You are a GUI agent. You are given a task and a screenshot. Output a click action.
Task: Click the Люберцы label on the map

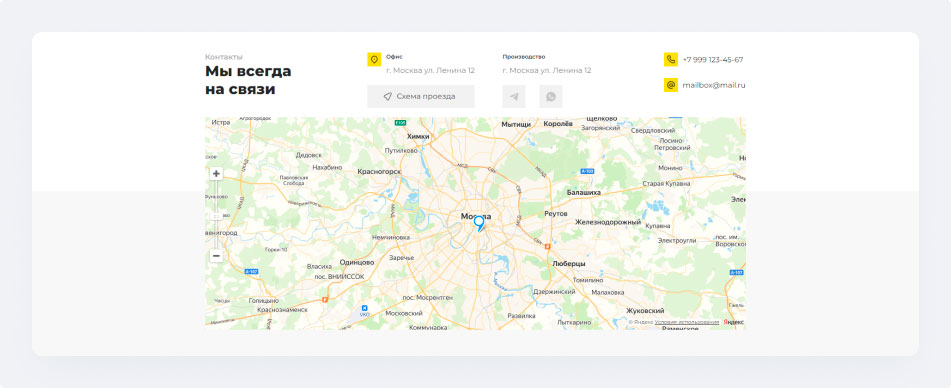(569, 264)
